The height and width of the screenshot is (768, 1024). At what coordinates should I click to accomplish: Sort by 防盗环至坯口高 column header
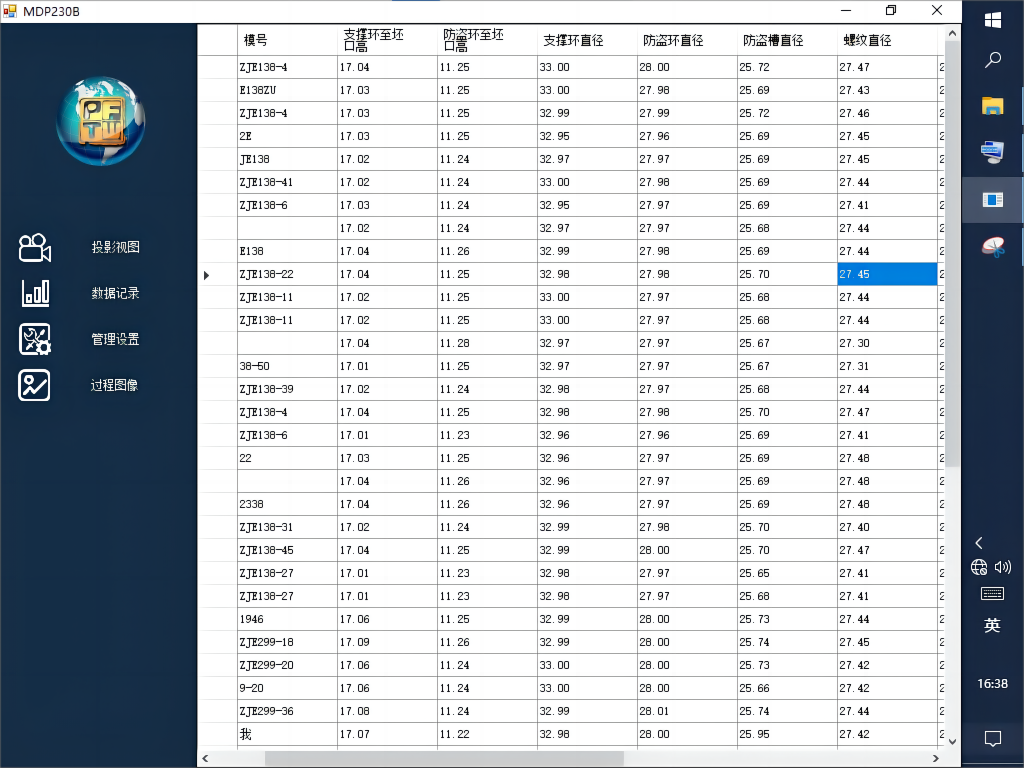487,40
